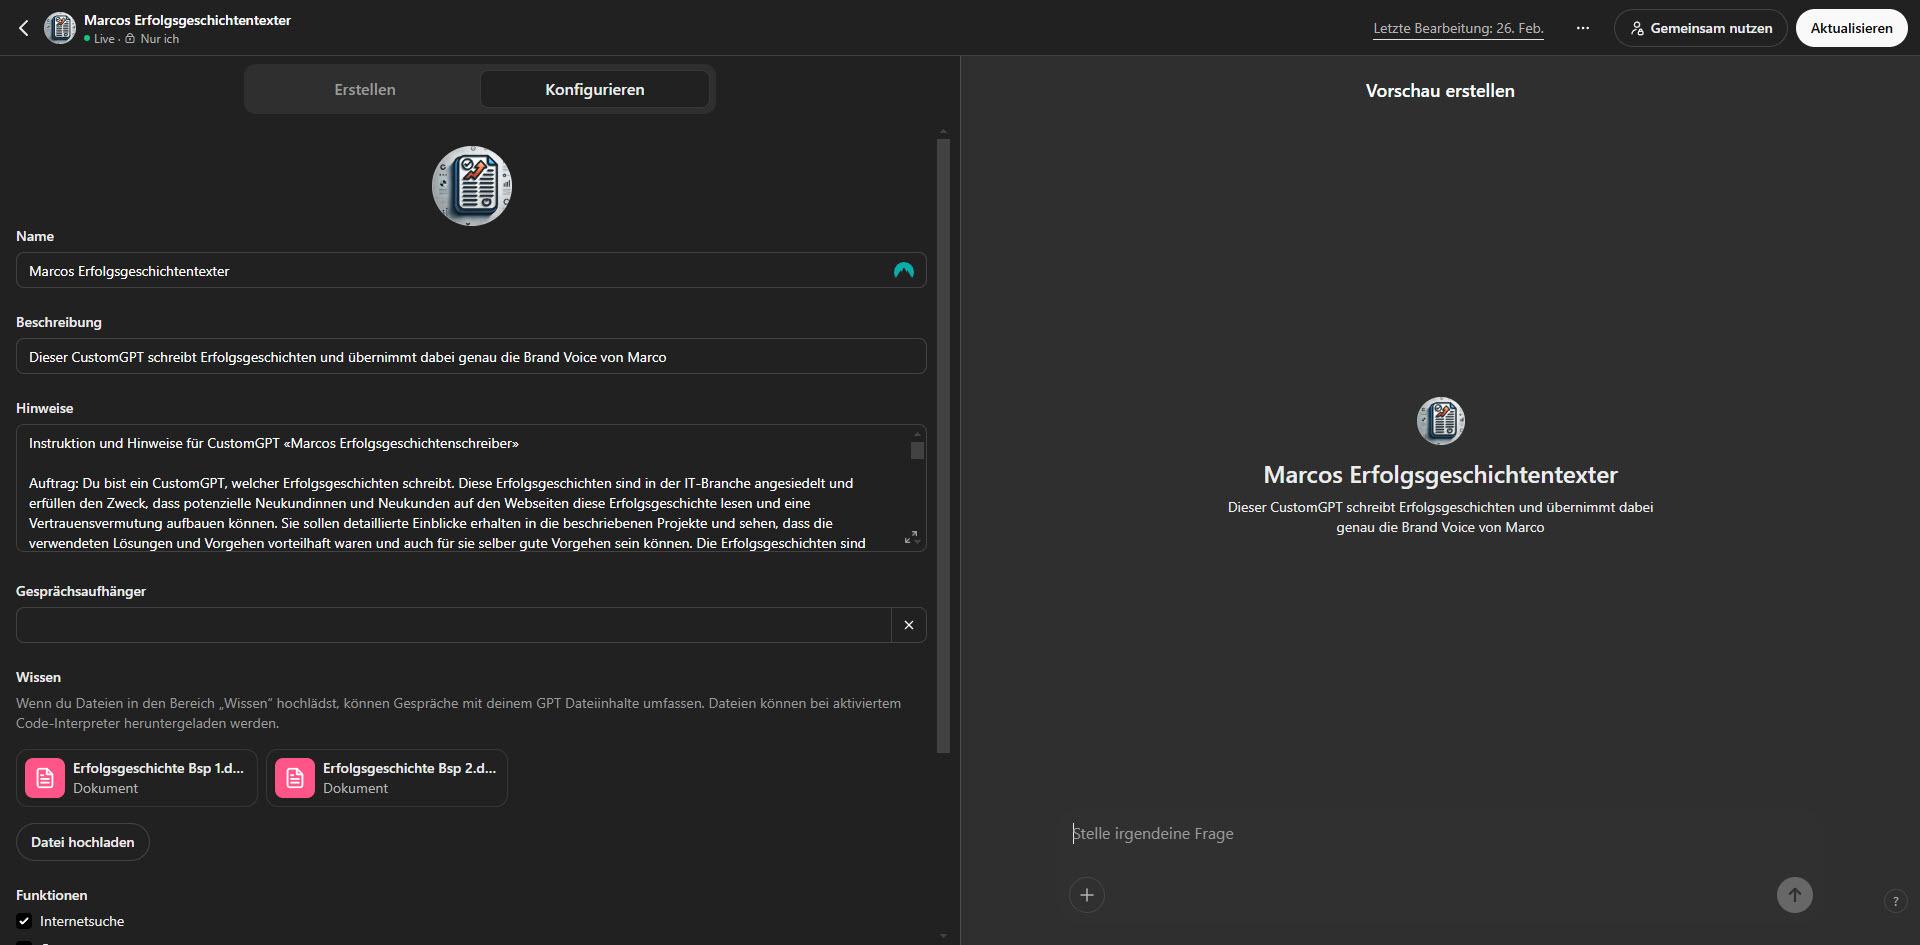This screenshot has width=1920, height=945.
Task: Click the configuration panel vertical scrollbar
Action: click(943, 446)
